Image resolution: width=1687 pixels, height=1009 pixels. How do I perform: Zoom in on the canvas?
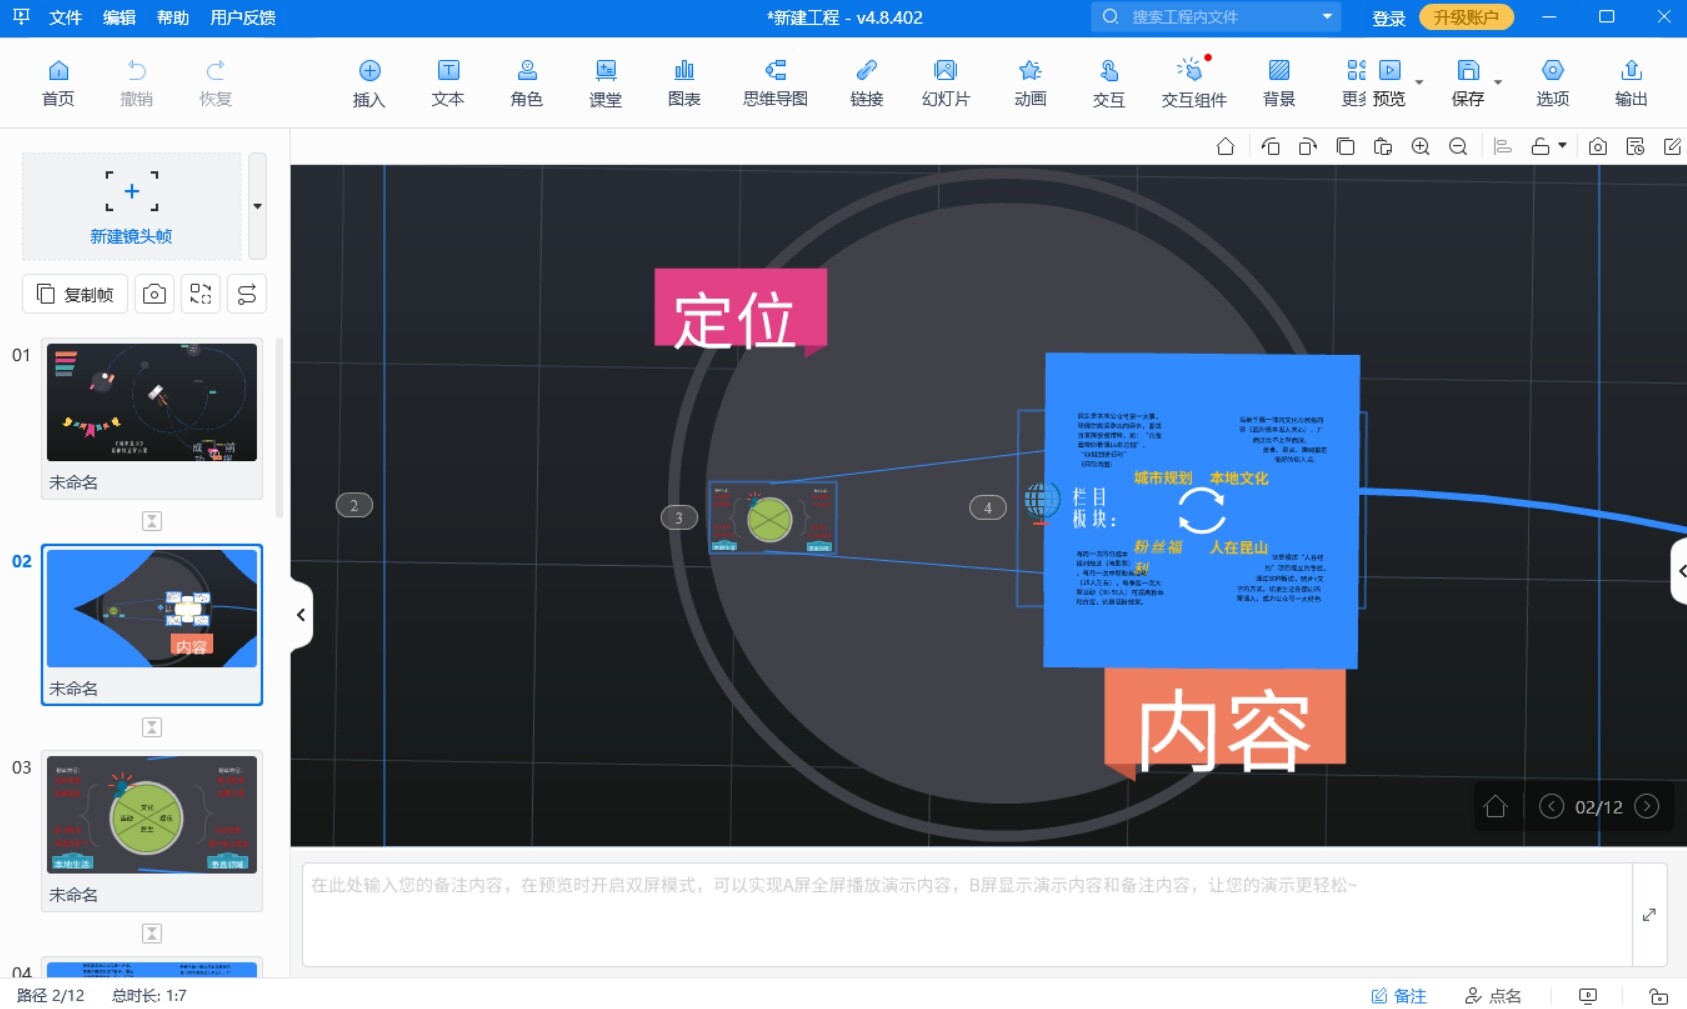1420,147
